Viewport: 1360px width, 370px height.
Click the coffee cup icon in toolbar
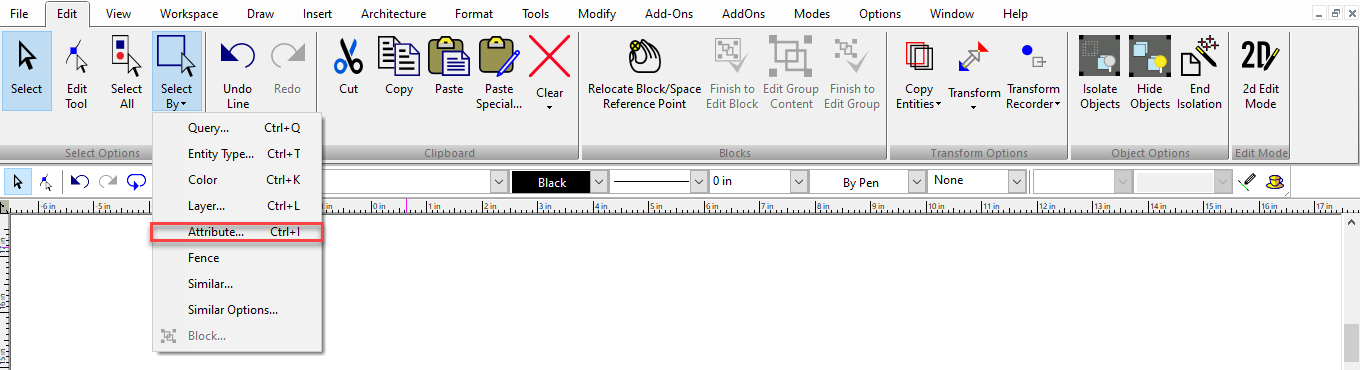coord(1273,182)
